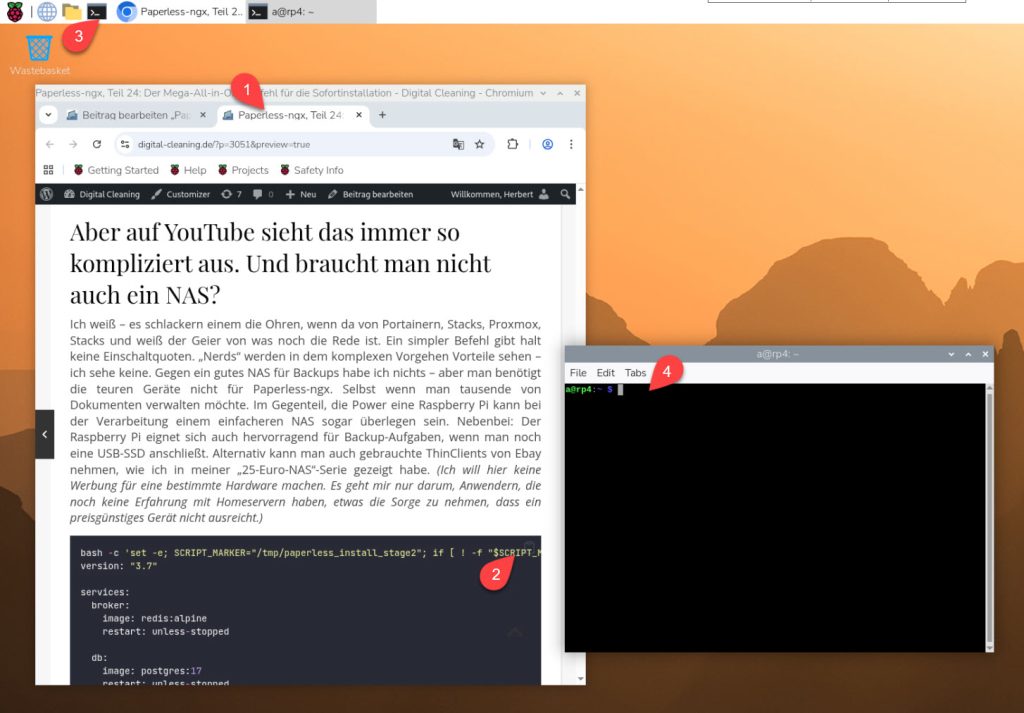1024x713 pixels.
Task: Open the Wastebasket on the desktop
Action: tap(39, 48)
